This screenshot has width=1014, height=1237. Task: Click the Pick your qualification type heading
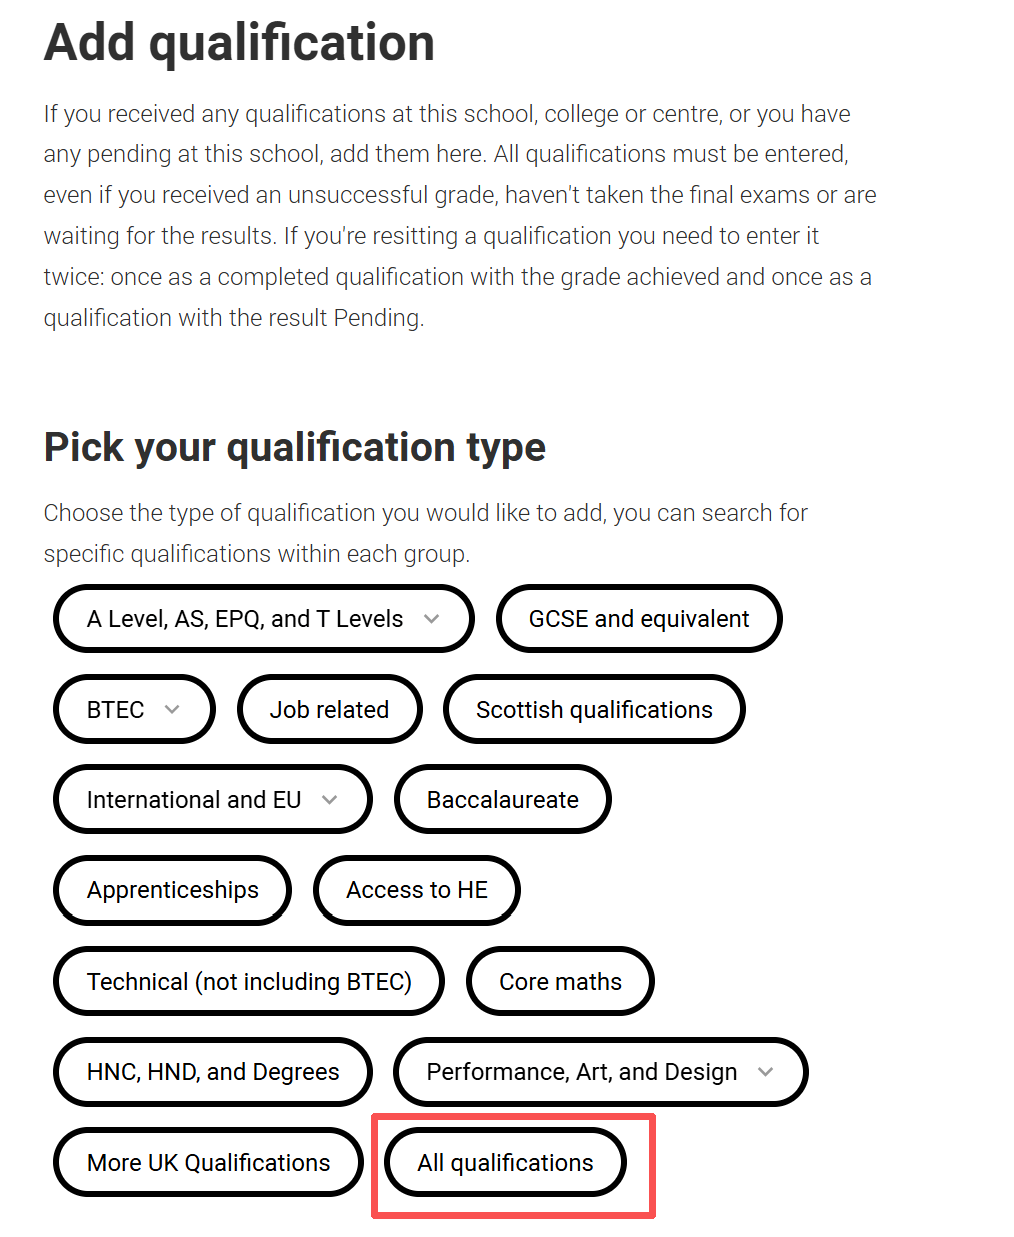coord(295,447)
